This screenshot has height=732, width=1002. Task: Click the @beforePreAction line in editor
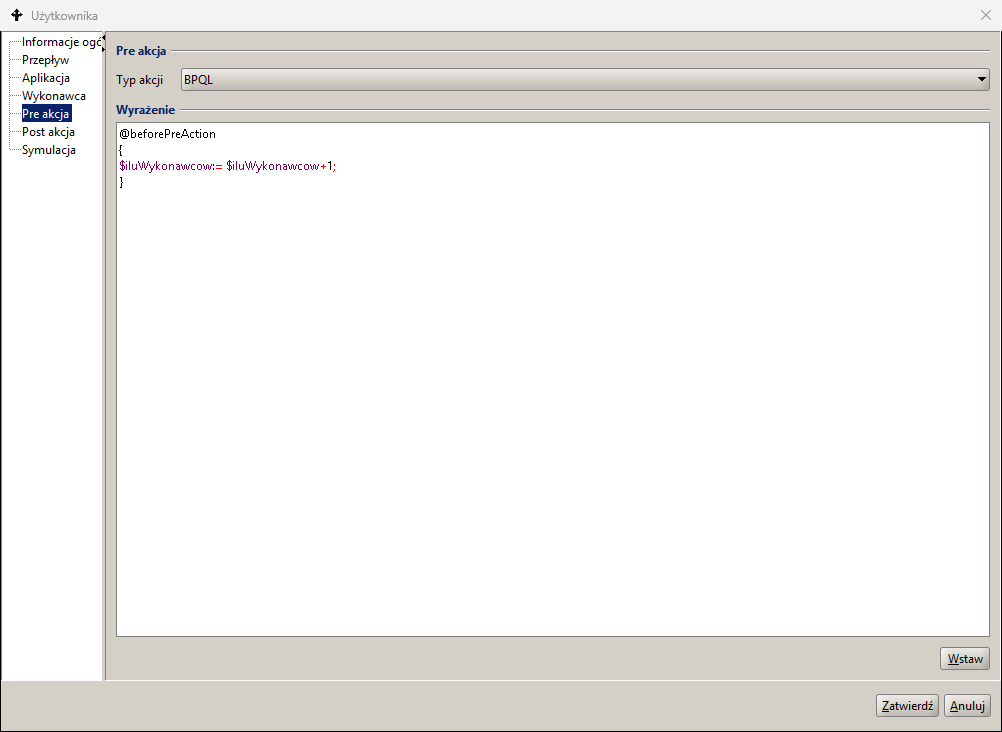point(167,134)
